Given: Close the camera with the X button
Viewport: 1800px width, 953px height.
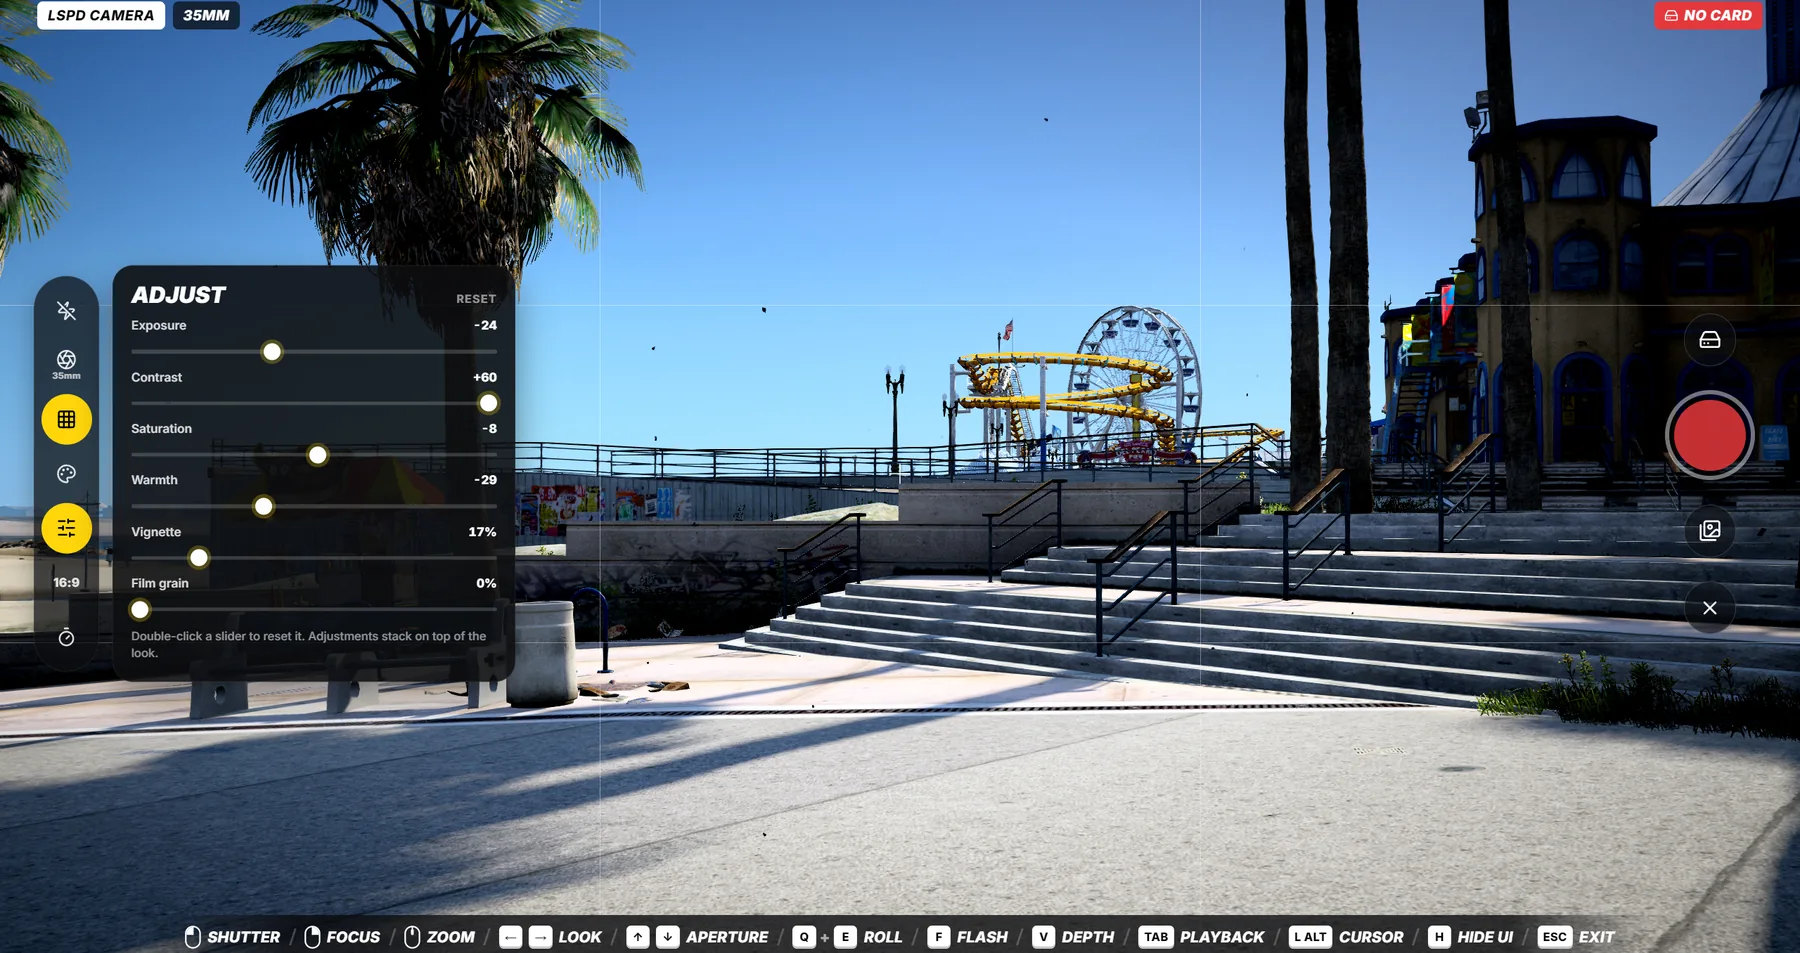Looking at the screenshot, I should [x=1709, y=608].
